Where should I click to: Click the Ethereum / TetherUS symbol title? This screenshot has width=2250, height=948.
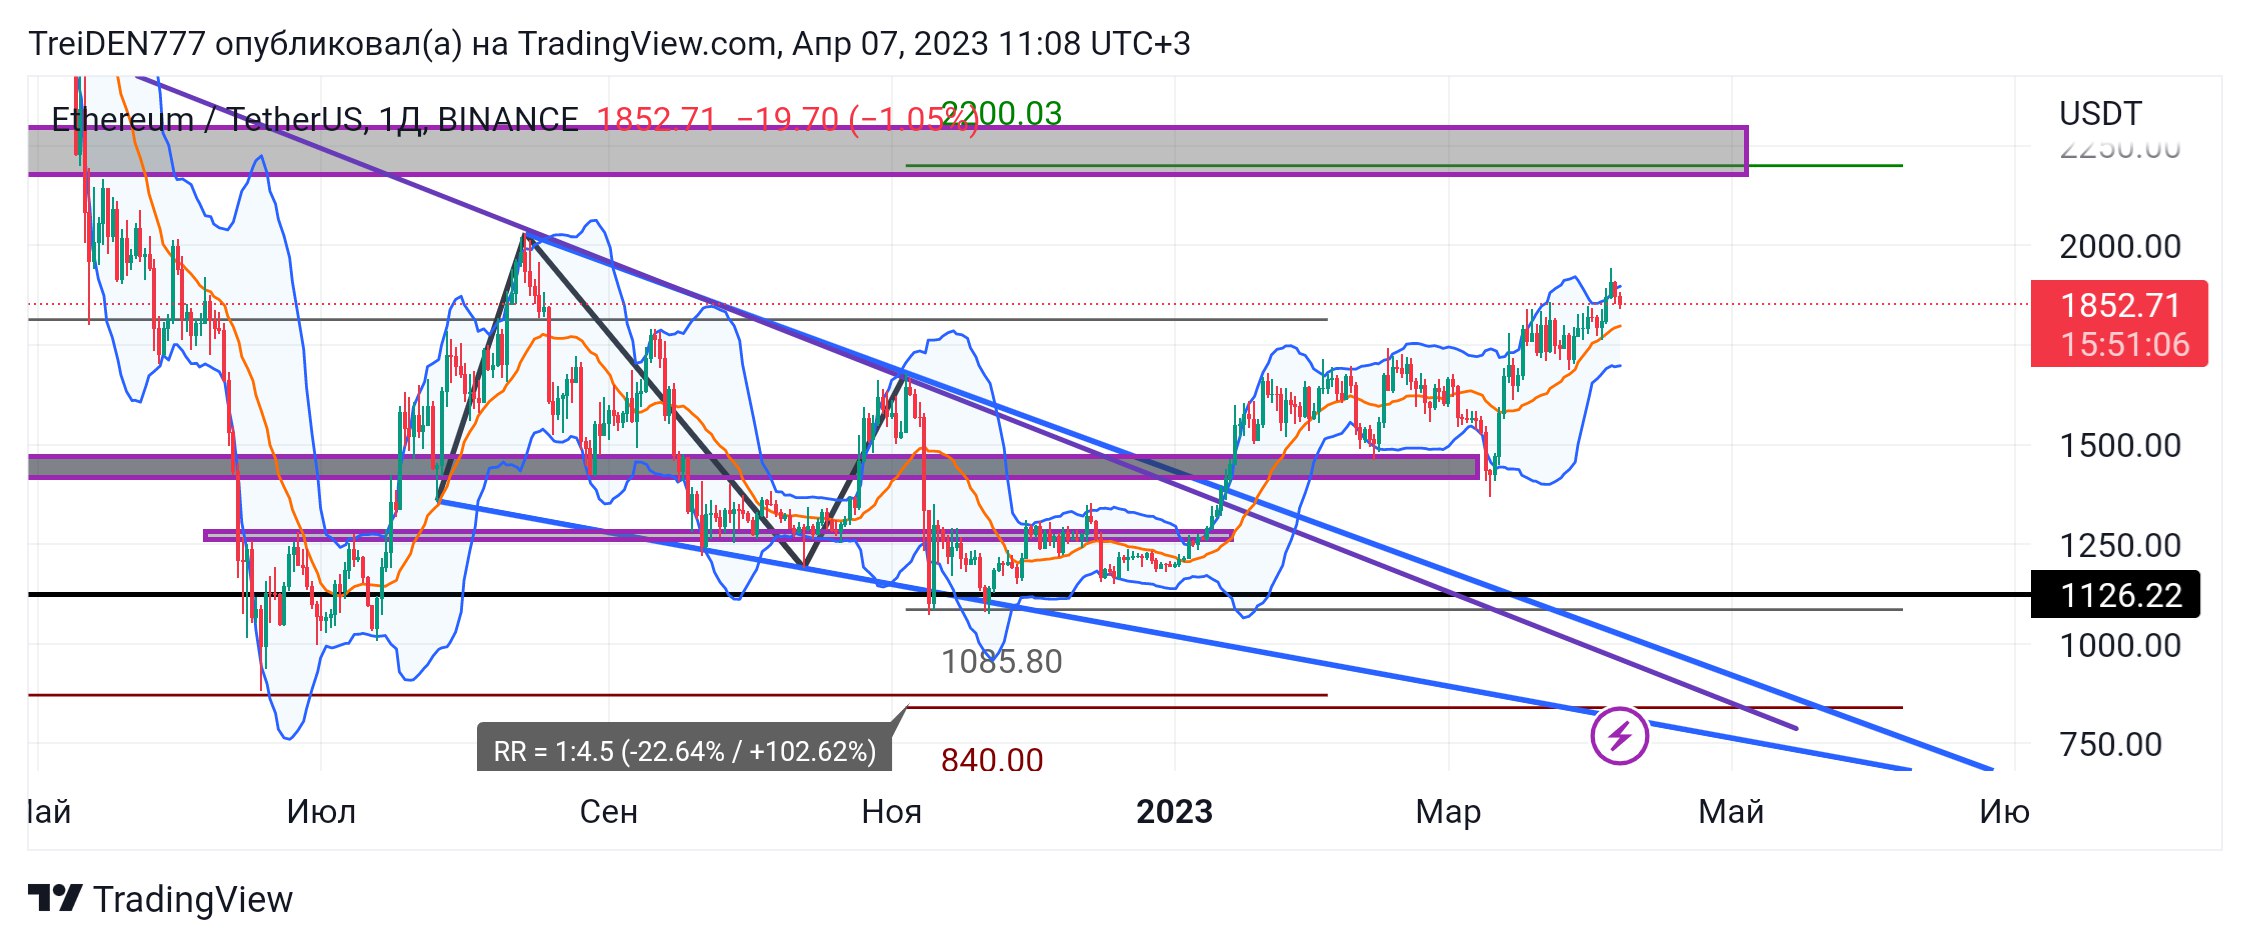click(314, 120)
